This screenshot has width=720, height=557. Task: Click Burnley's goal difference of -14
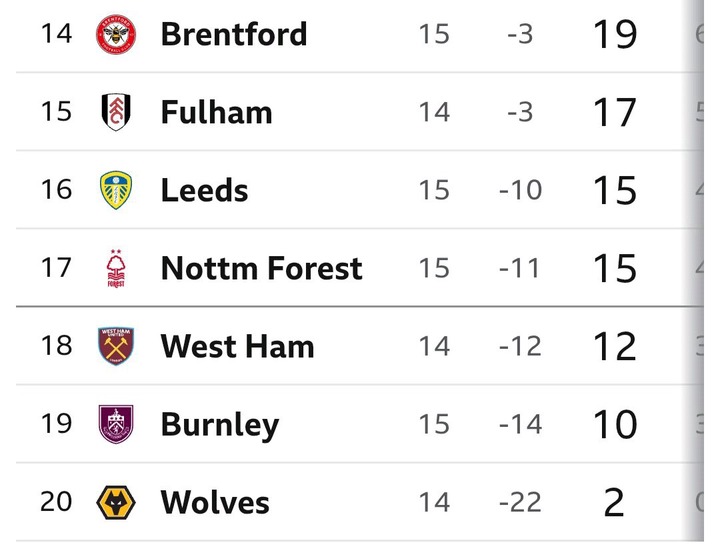519,424
